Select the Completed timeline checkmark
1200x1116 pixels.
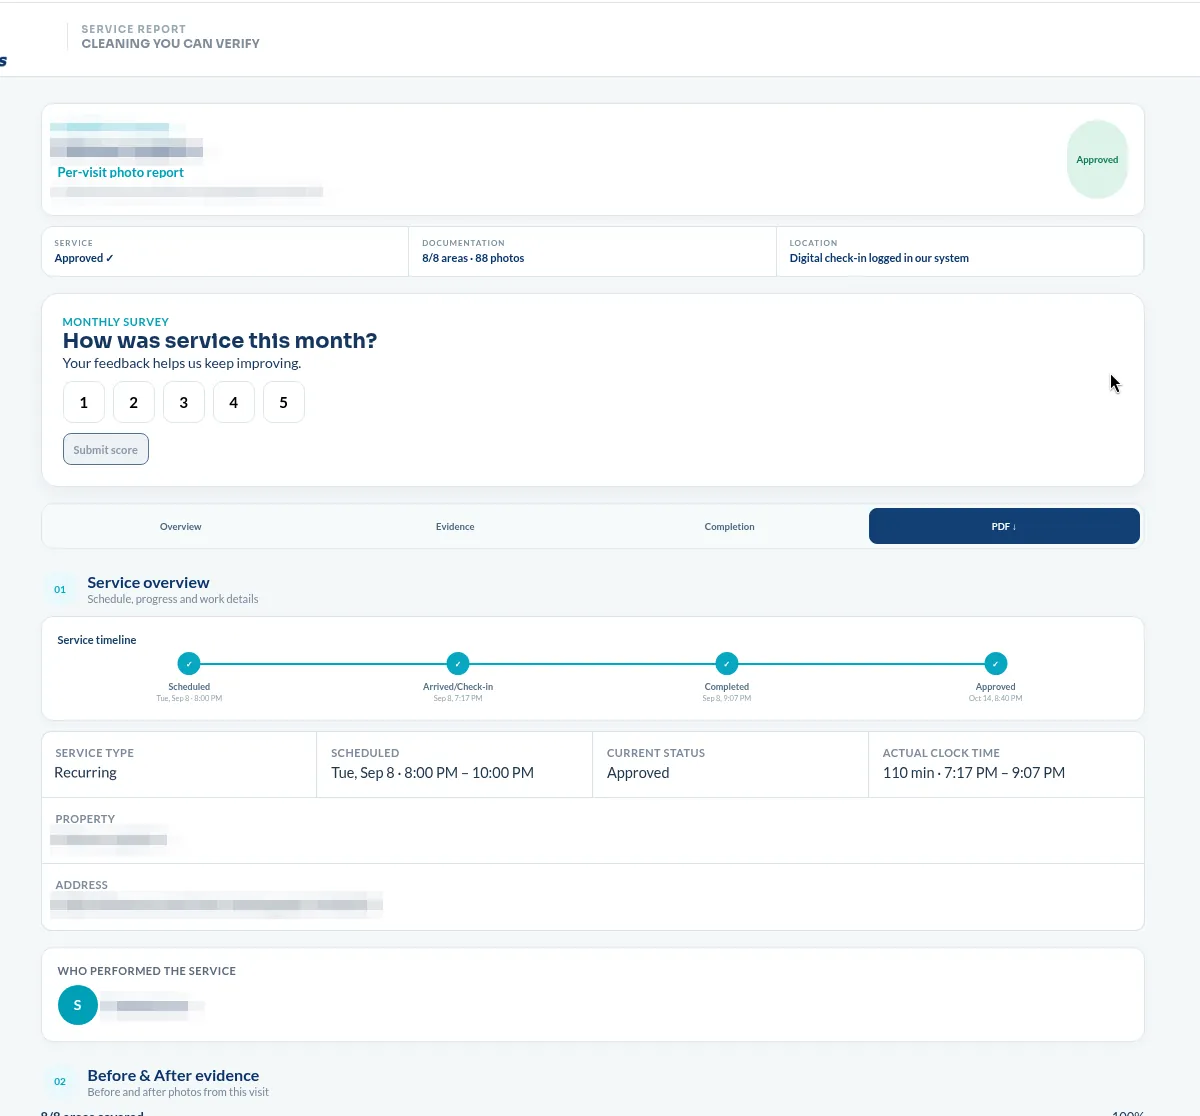coord(727,663)
